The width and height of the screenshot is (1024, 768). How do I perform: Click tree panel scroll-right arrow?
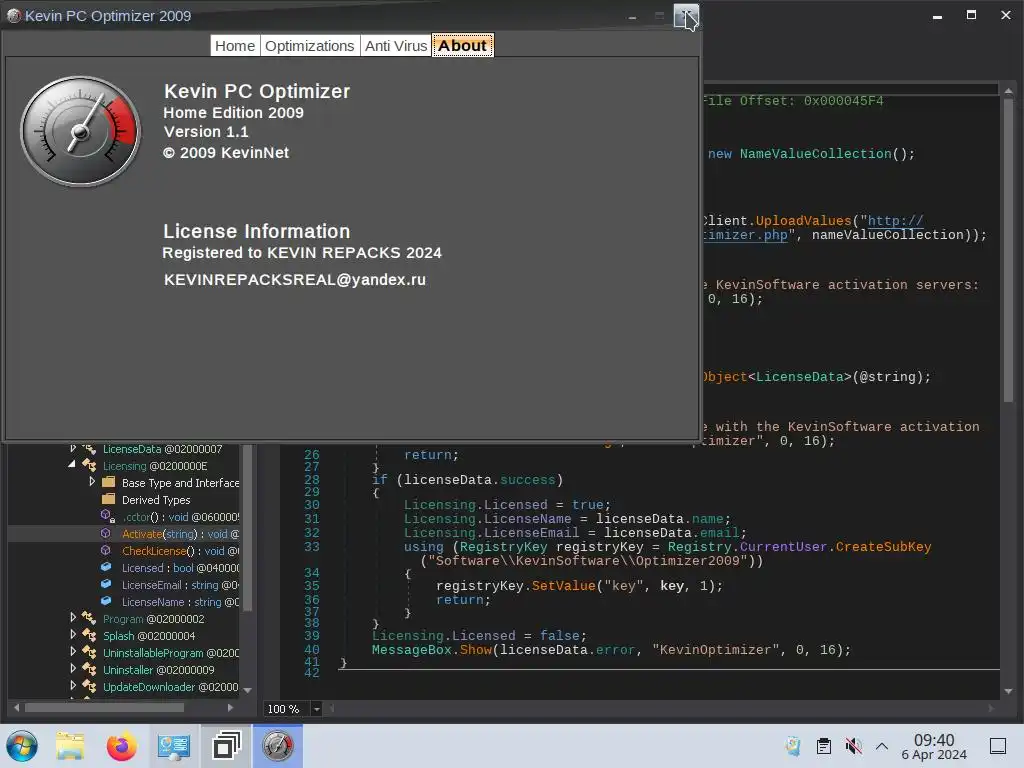(230, 707)
